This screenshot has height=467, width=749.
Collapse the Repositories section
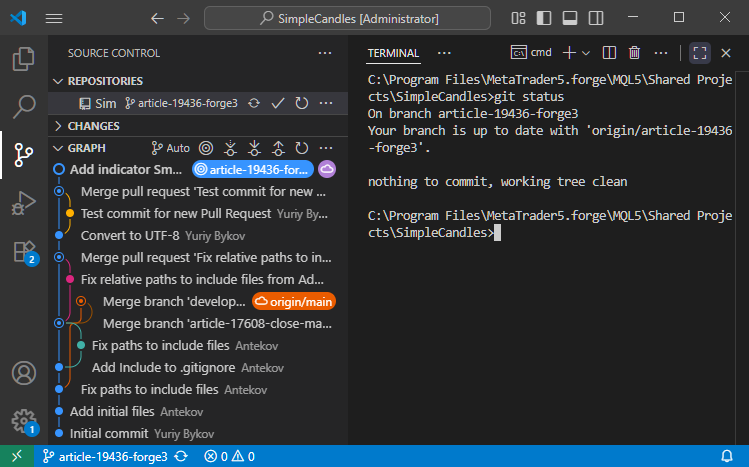pos(58,81)
